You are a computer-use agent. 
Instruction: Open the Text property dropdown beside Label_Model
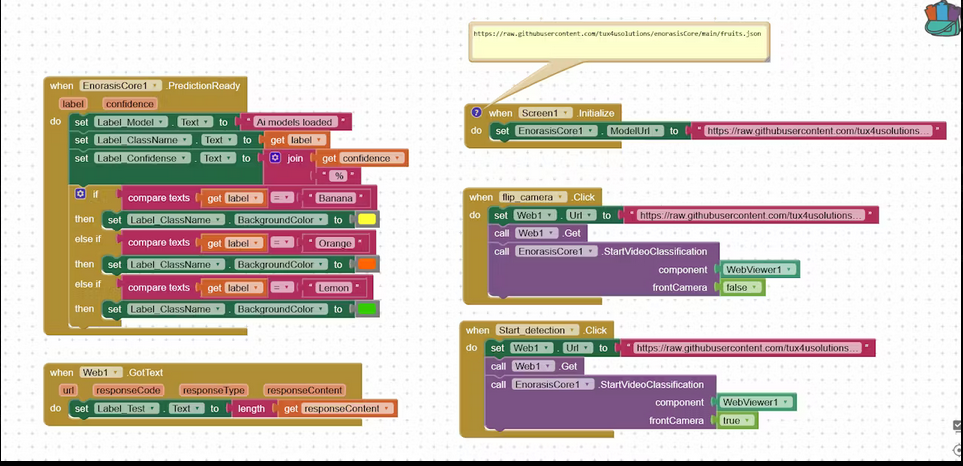[196, 122]
